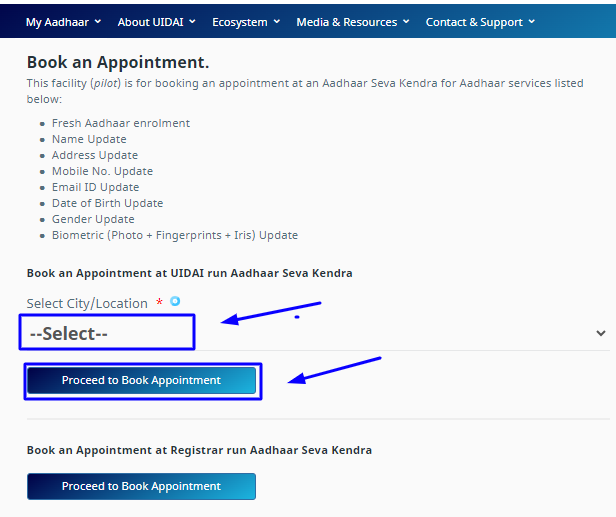Open the Contact & Support menu
The image size is (616, 517).
point(480,22)
